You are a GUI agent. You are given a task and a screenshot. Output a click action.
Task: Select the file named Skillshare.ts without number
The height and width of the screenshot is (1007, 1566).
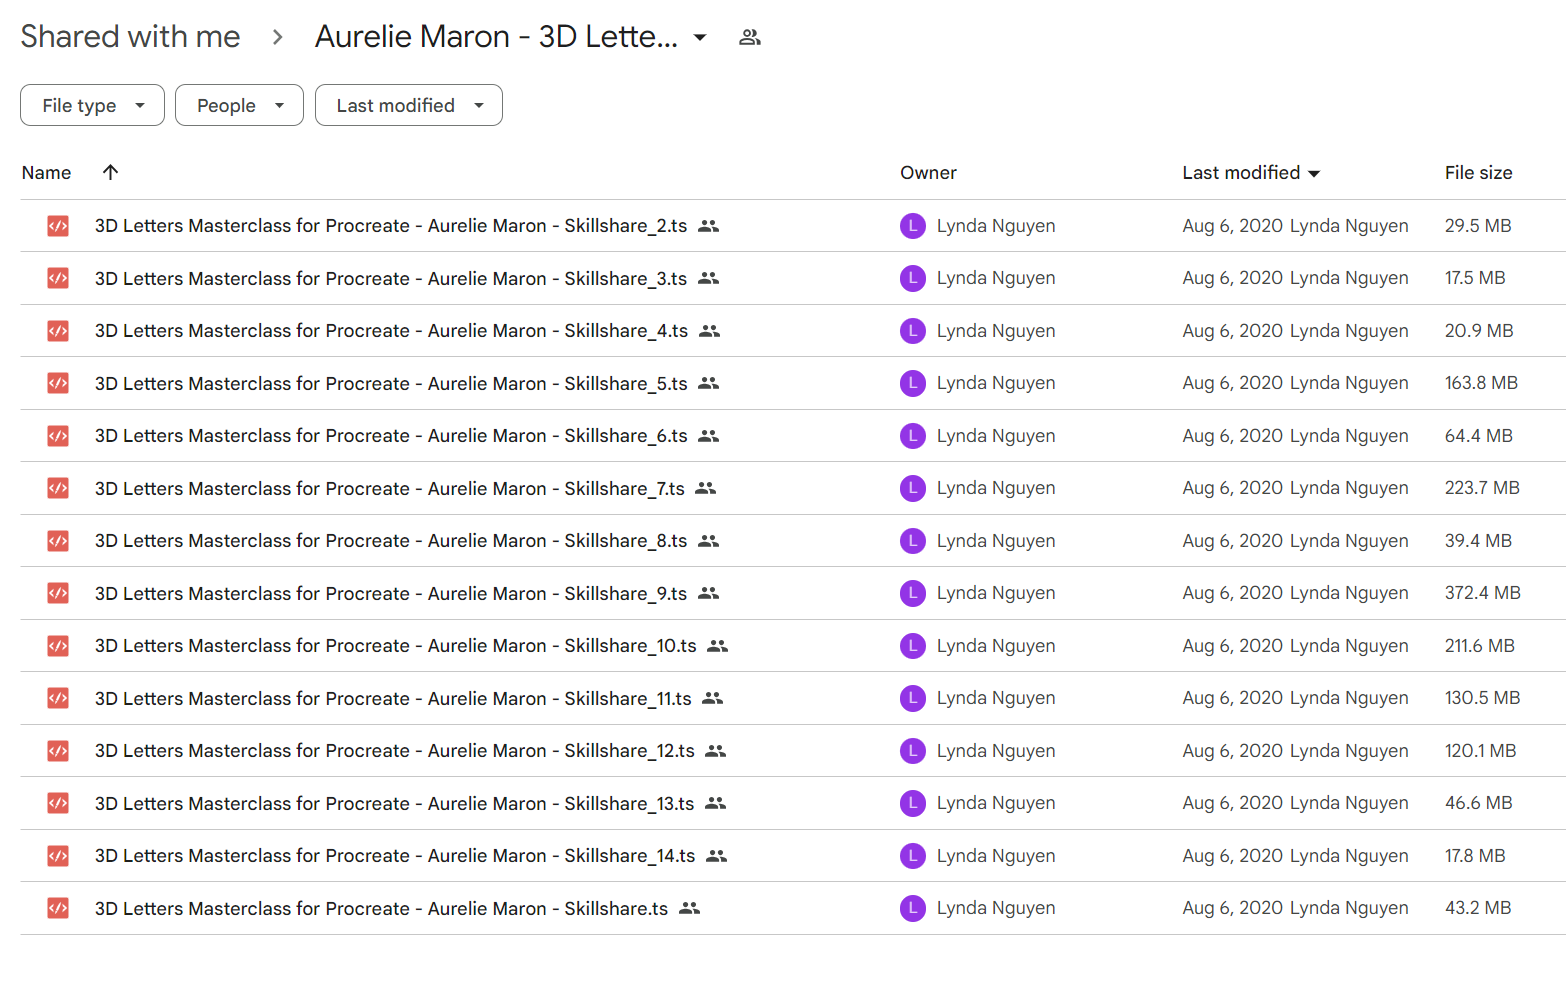tap(381, 908)
